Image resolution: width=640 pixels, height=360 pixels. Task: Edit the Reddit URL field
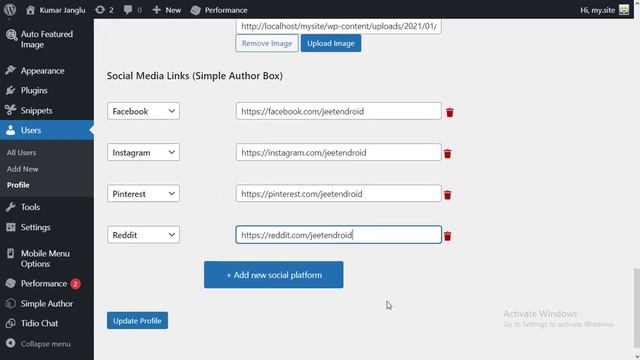tap(338, 235)
